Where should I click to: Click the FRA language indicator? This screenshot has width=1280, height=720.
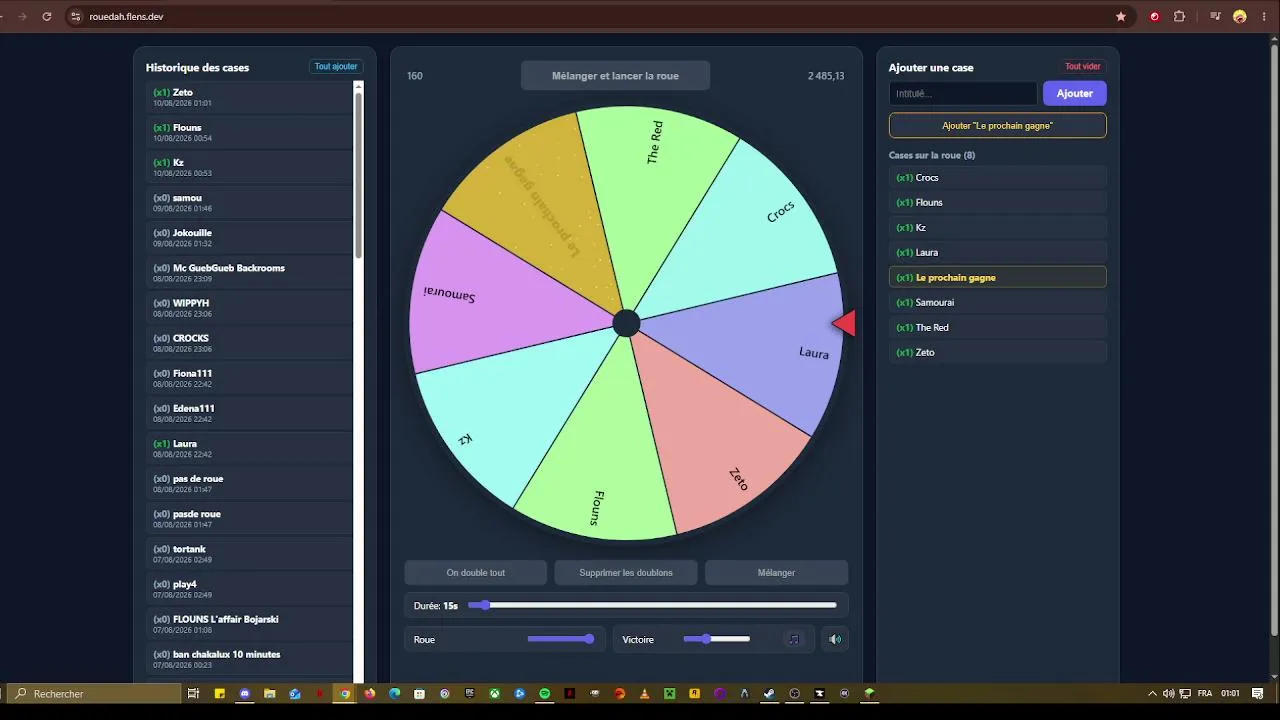point(1205,694)
